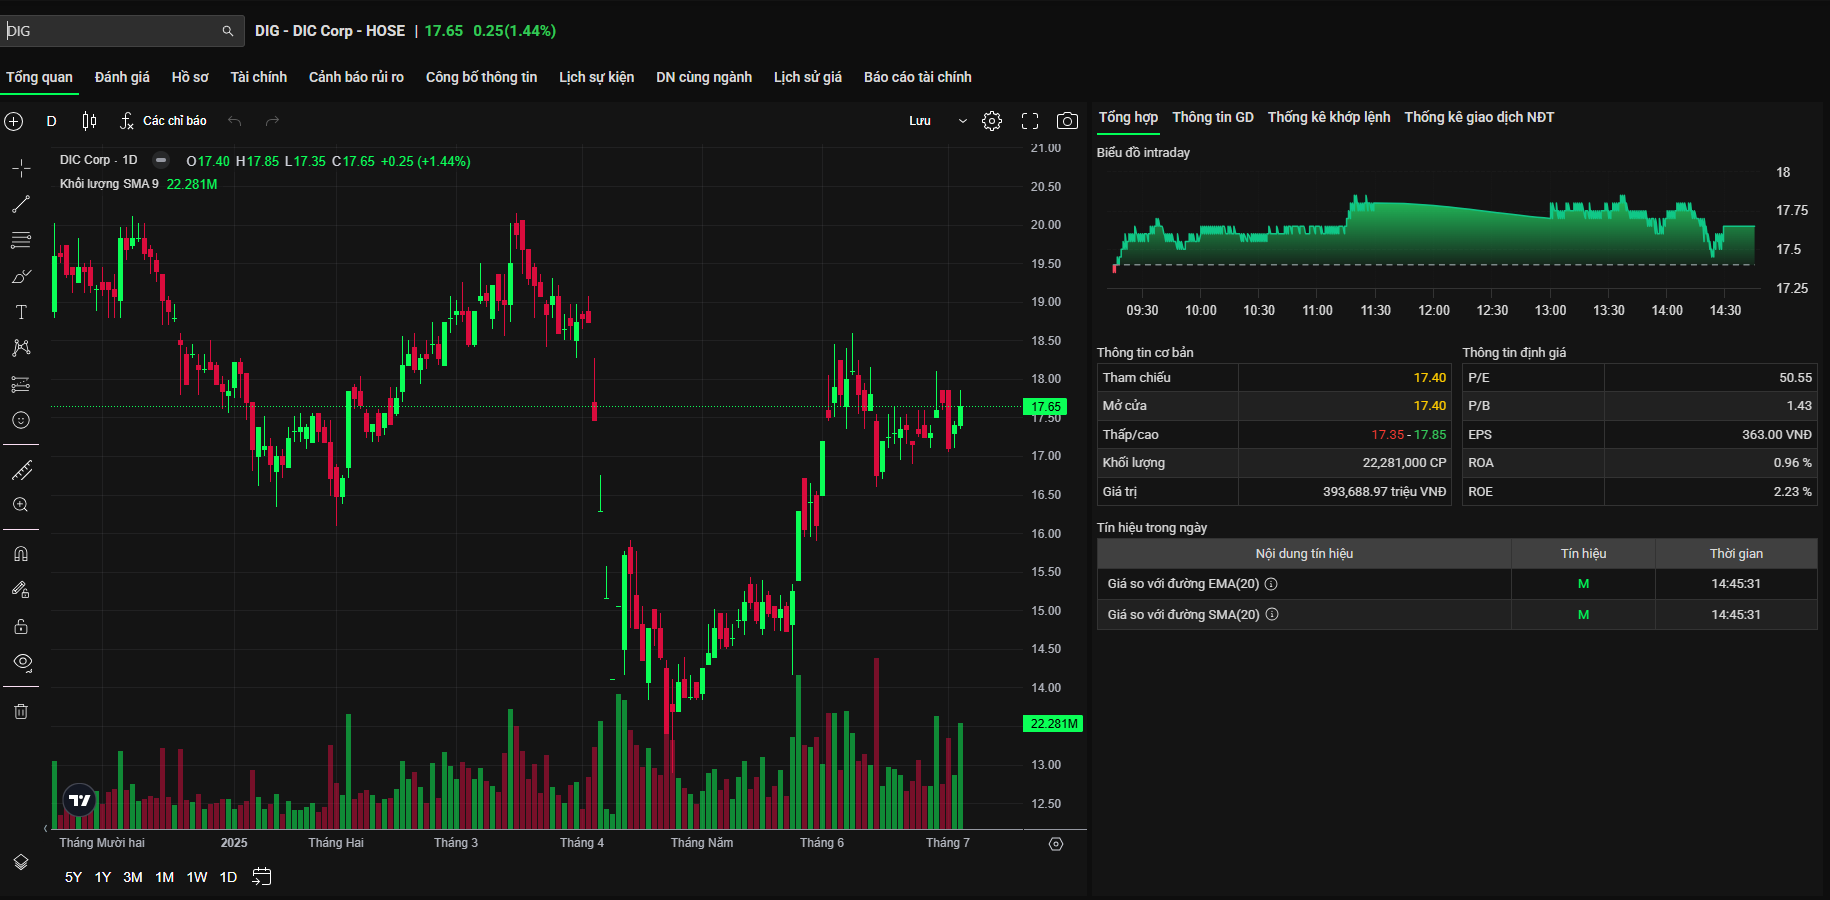Open the time axis settings gear
Viewport: 1830px width, 900px height.
pos(1056,844)
